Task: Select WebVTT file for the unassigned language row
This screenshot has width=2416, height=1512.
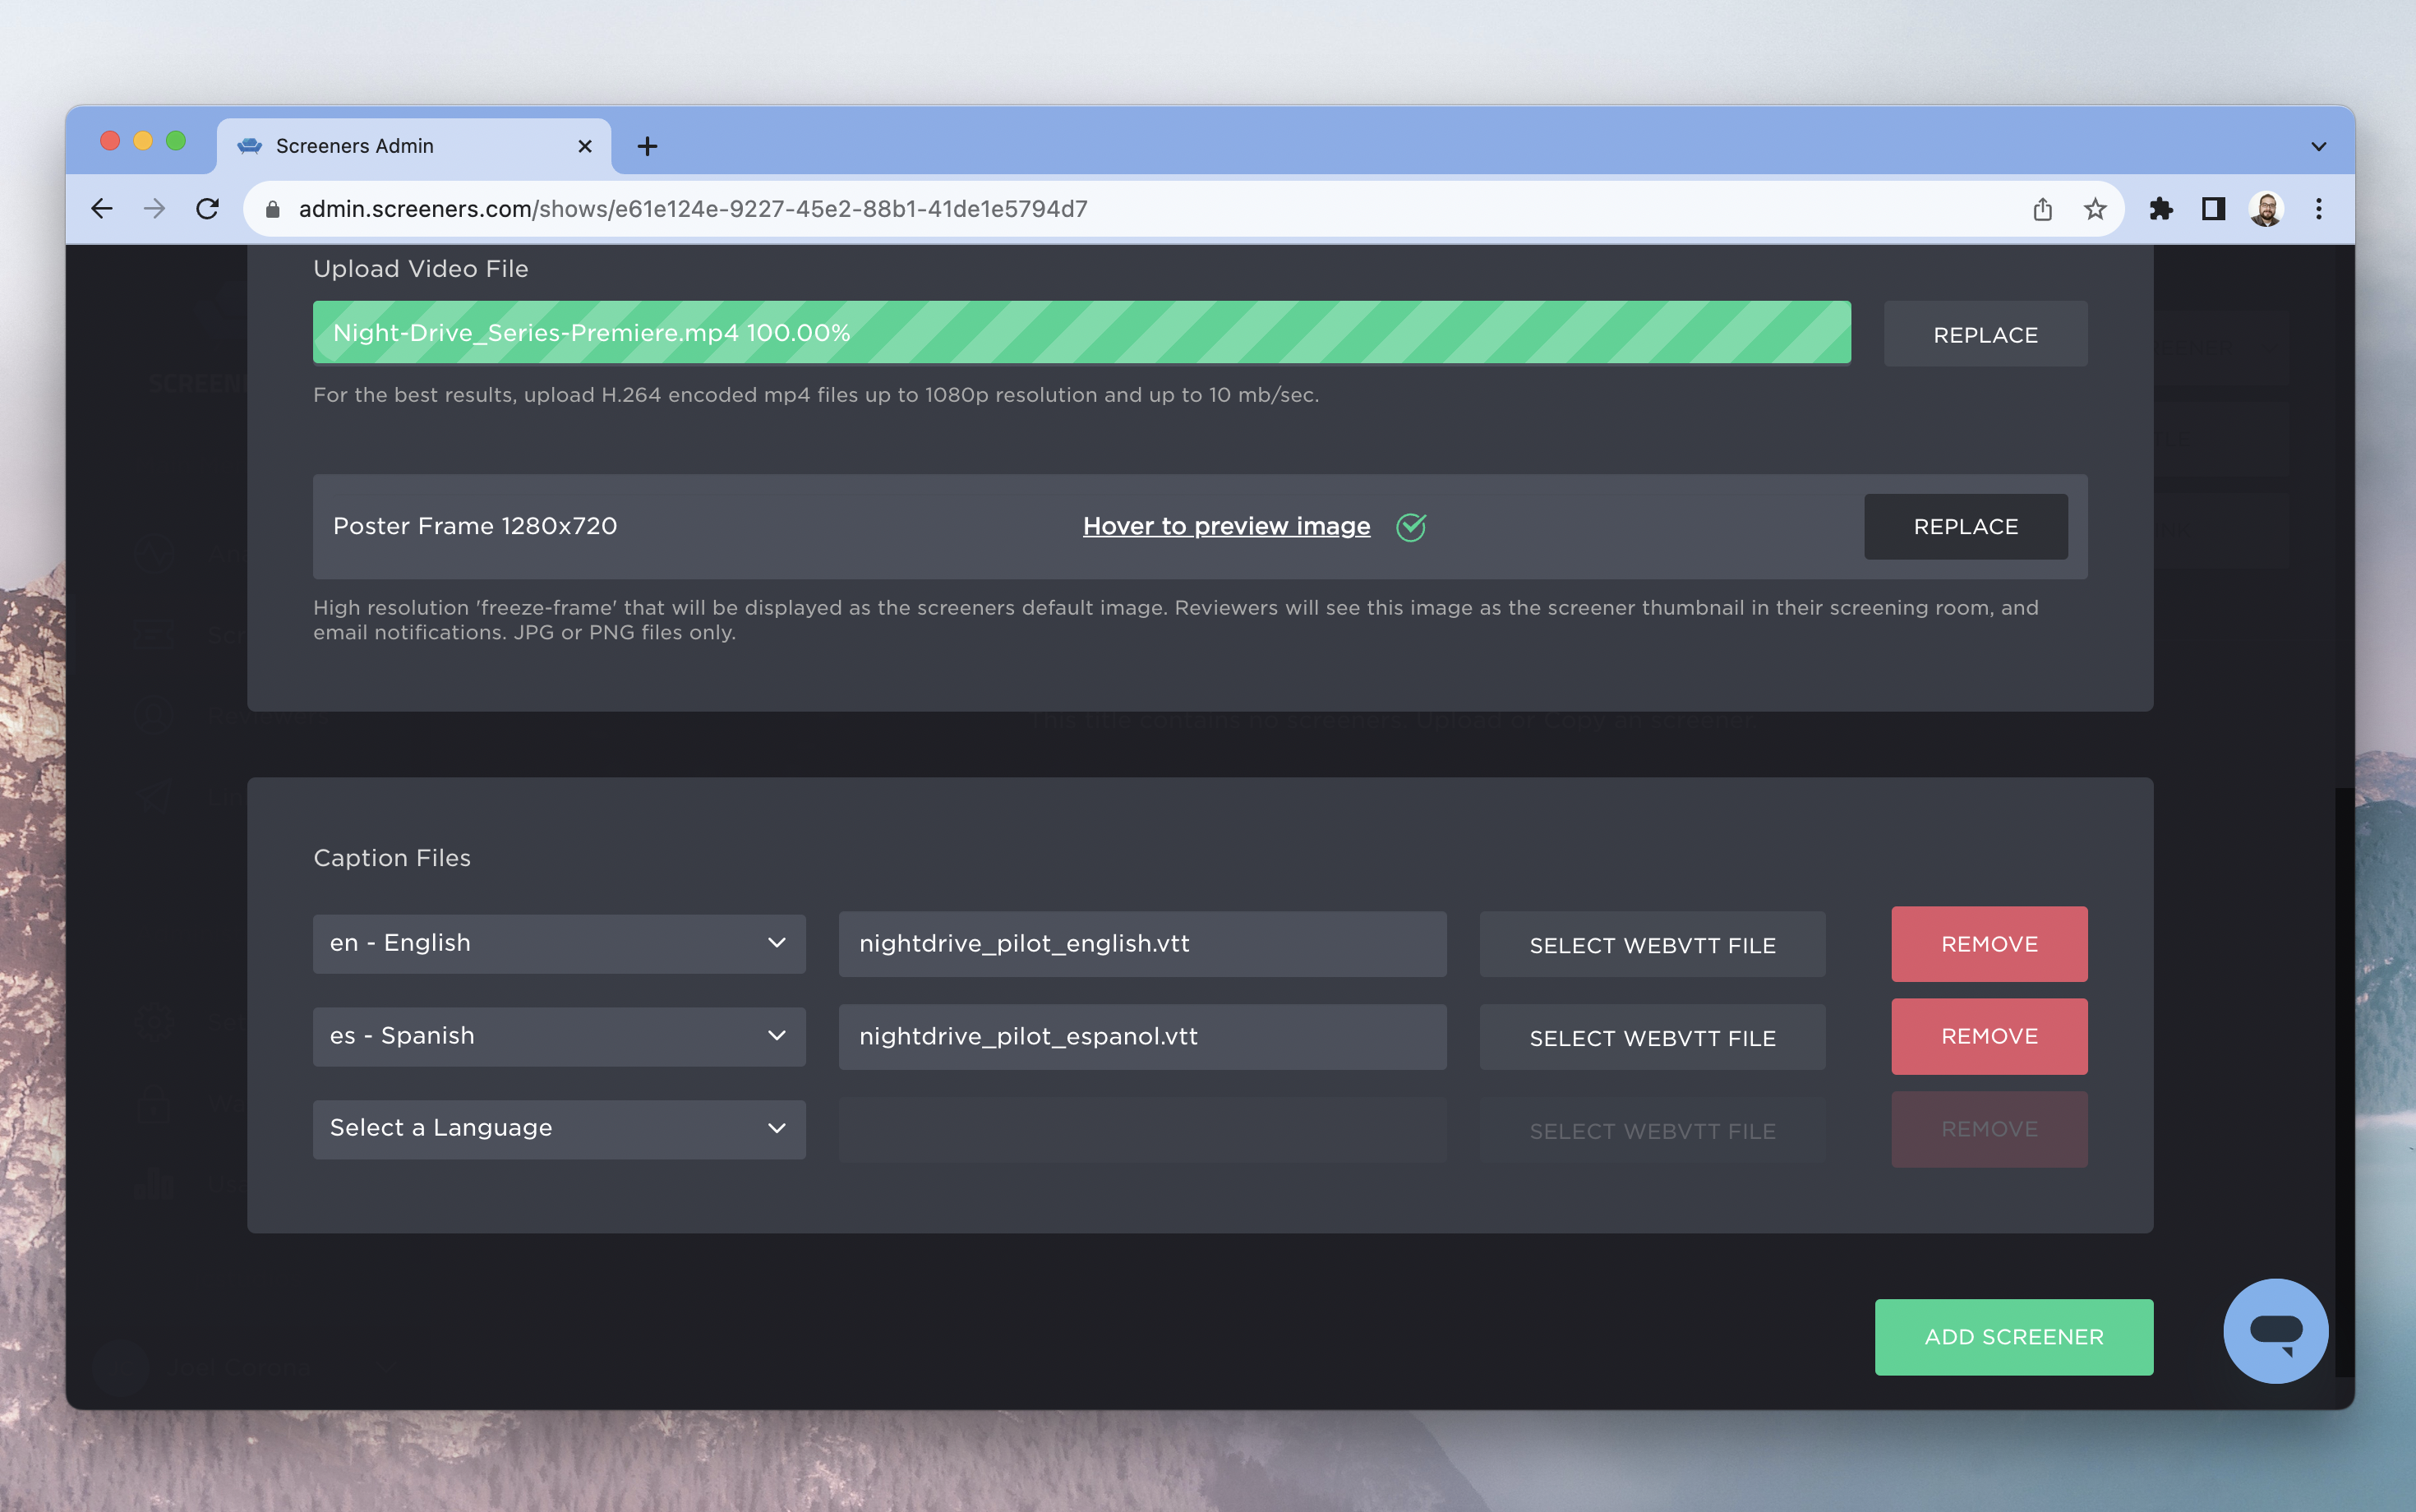Action: [1652, 1130]
